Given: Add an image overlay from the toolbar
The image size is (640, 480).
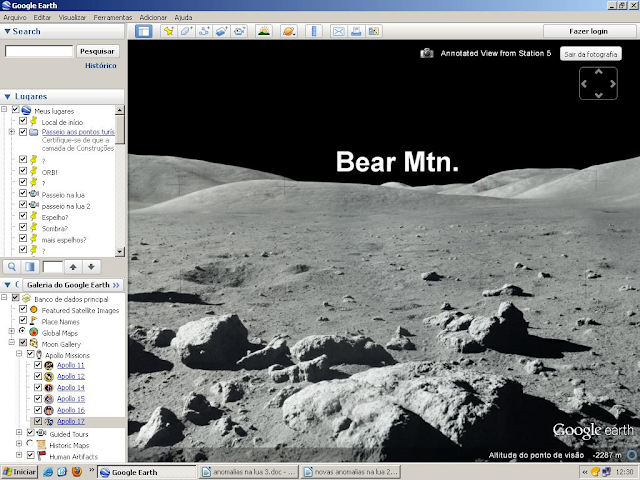Looking at the screenshot, I should click(x=221, y=31).
